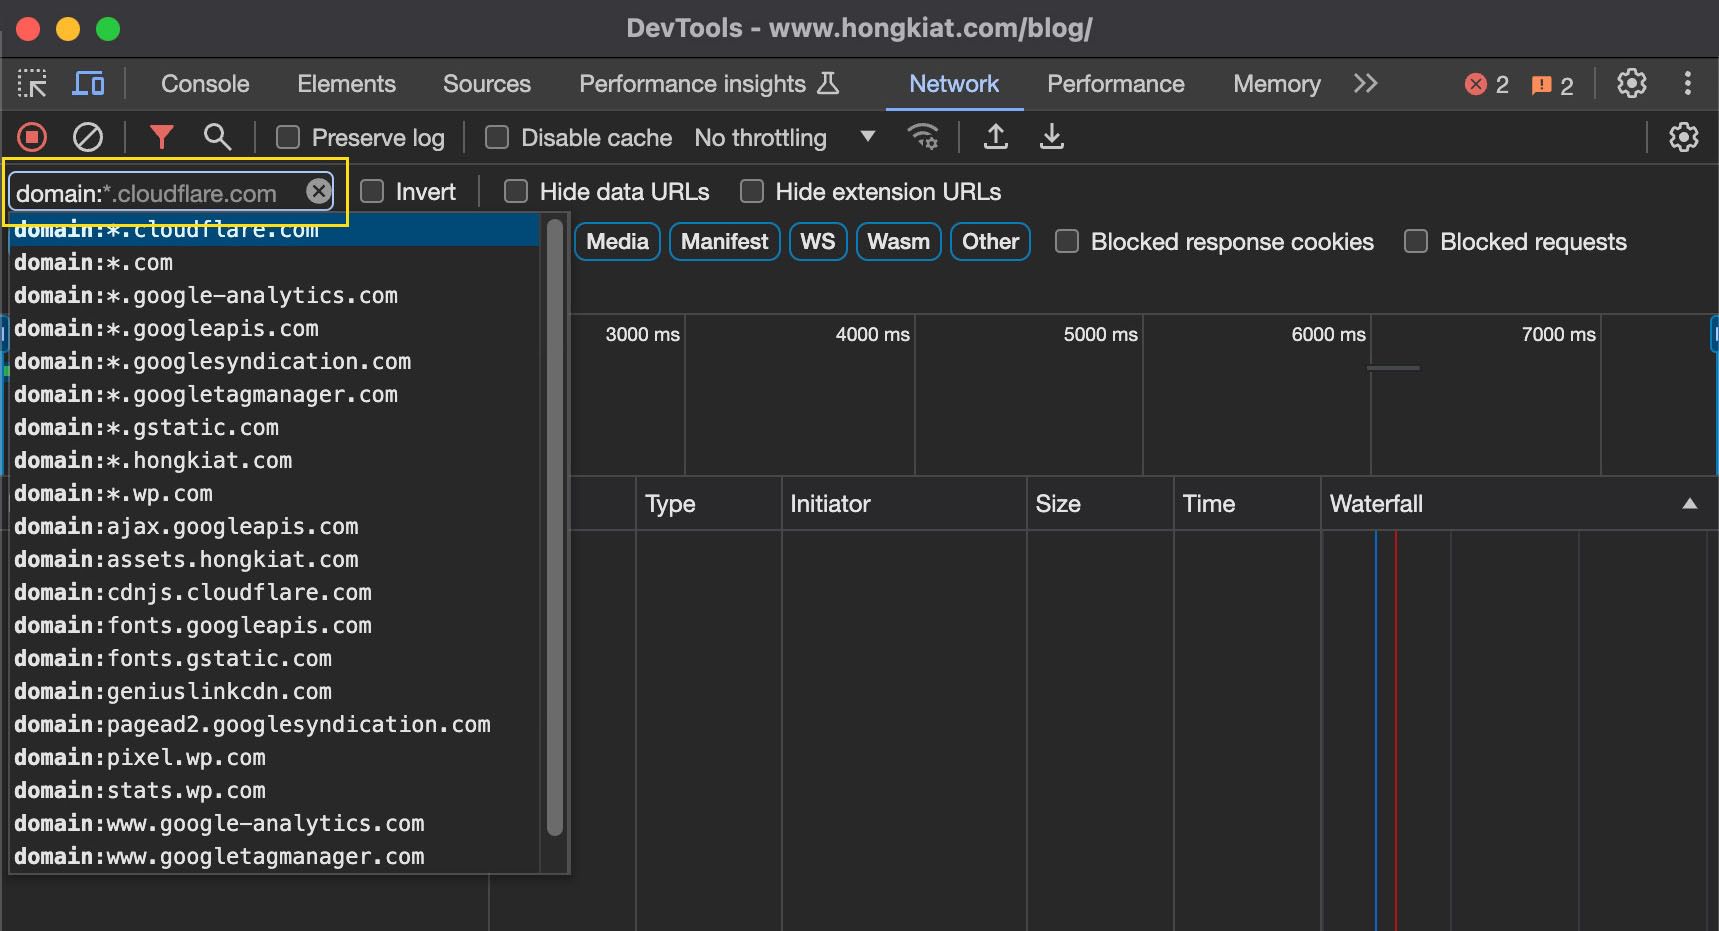The width and height of the screenshot is (1719, 931).
Task: Select domain:stats.wp.com suggestion
Action: 275,790
